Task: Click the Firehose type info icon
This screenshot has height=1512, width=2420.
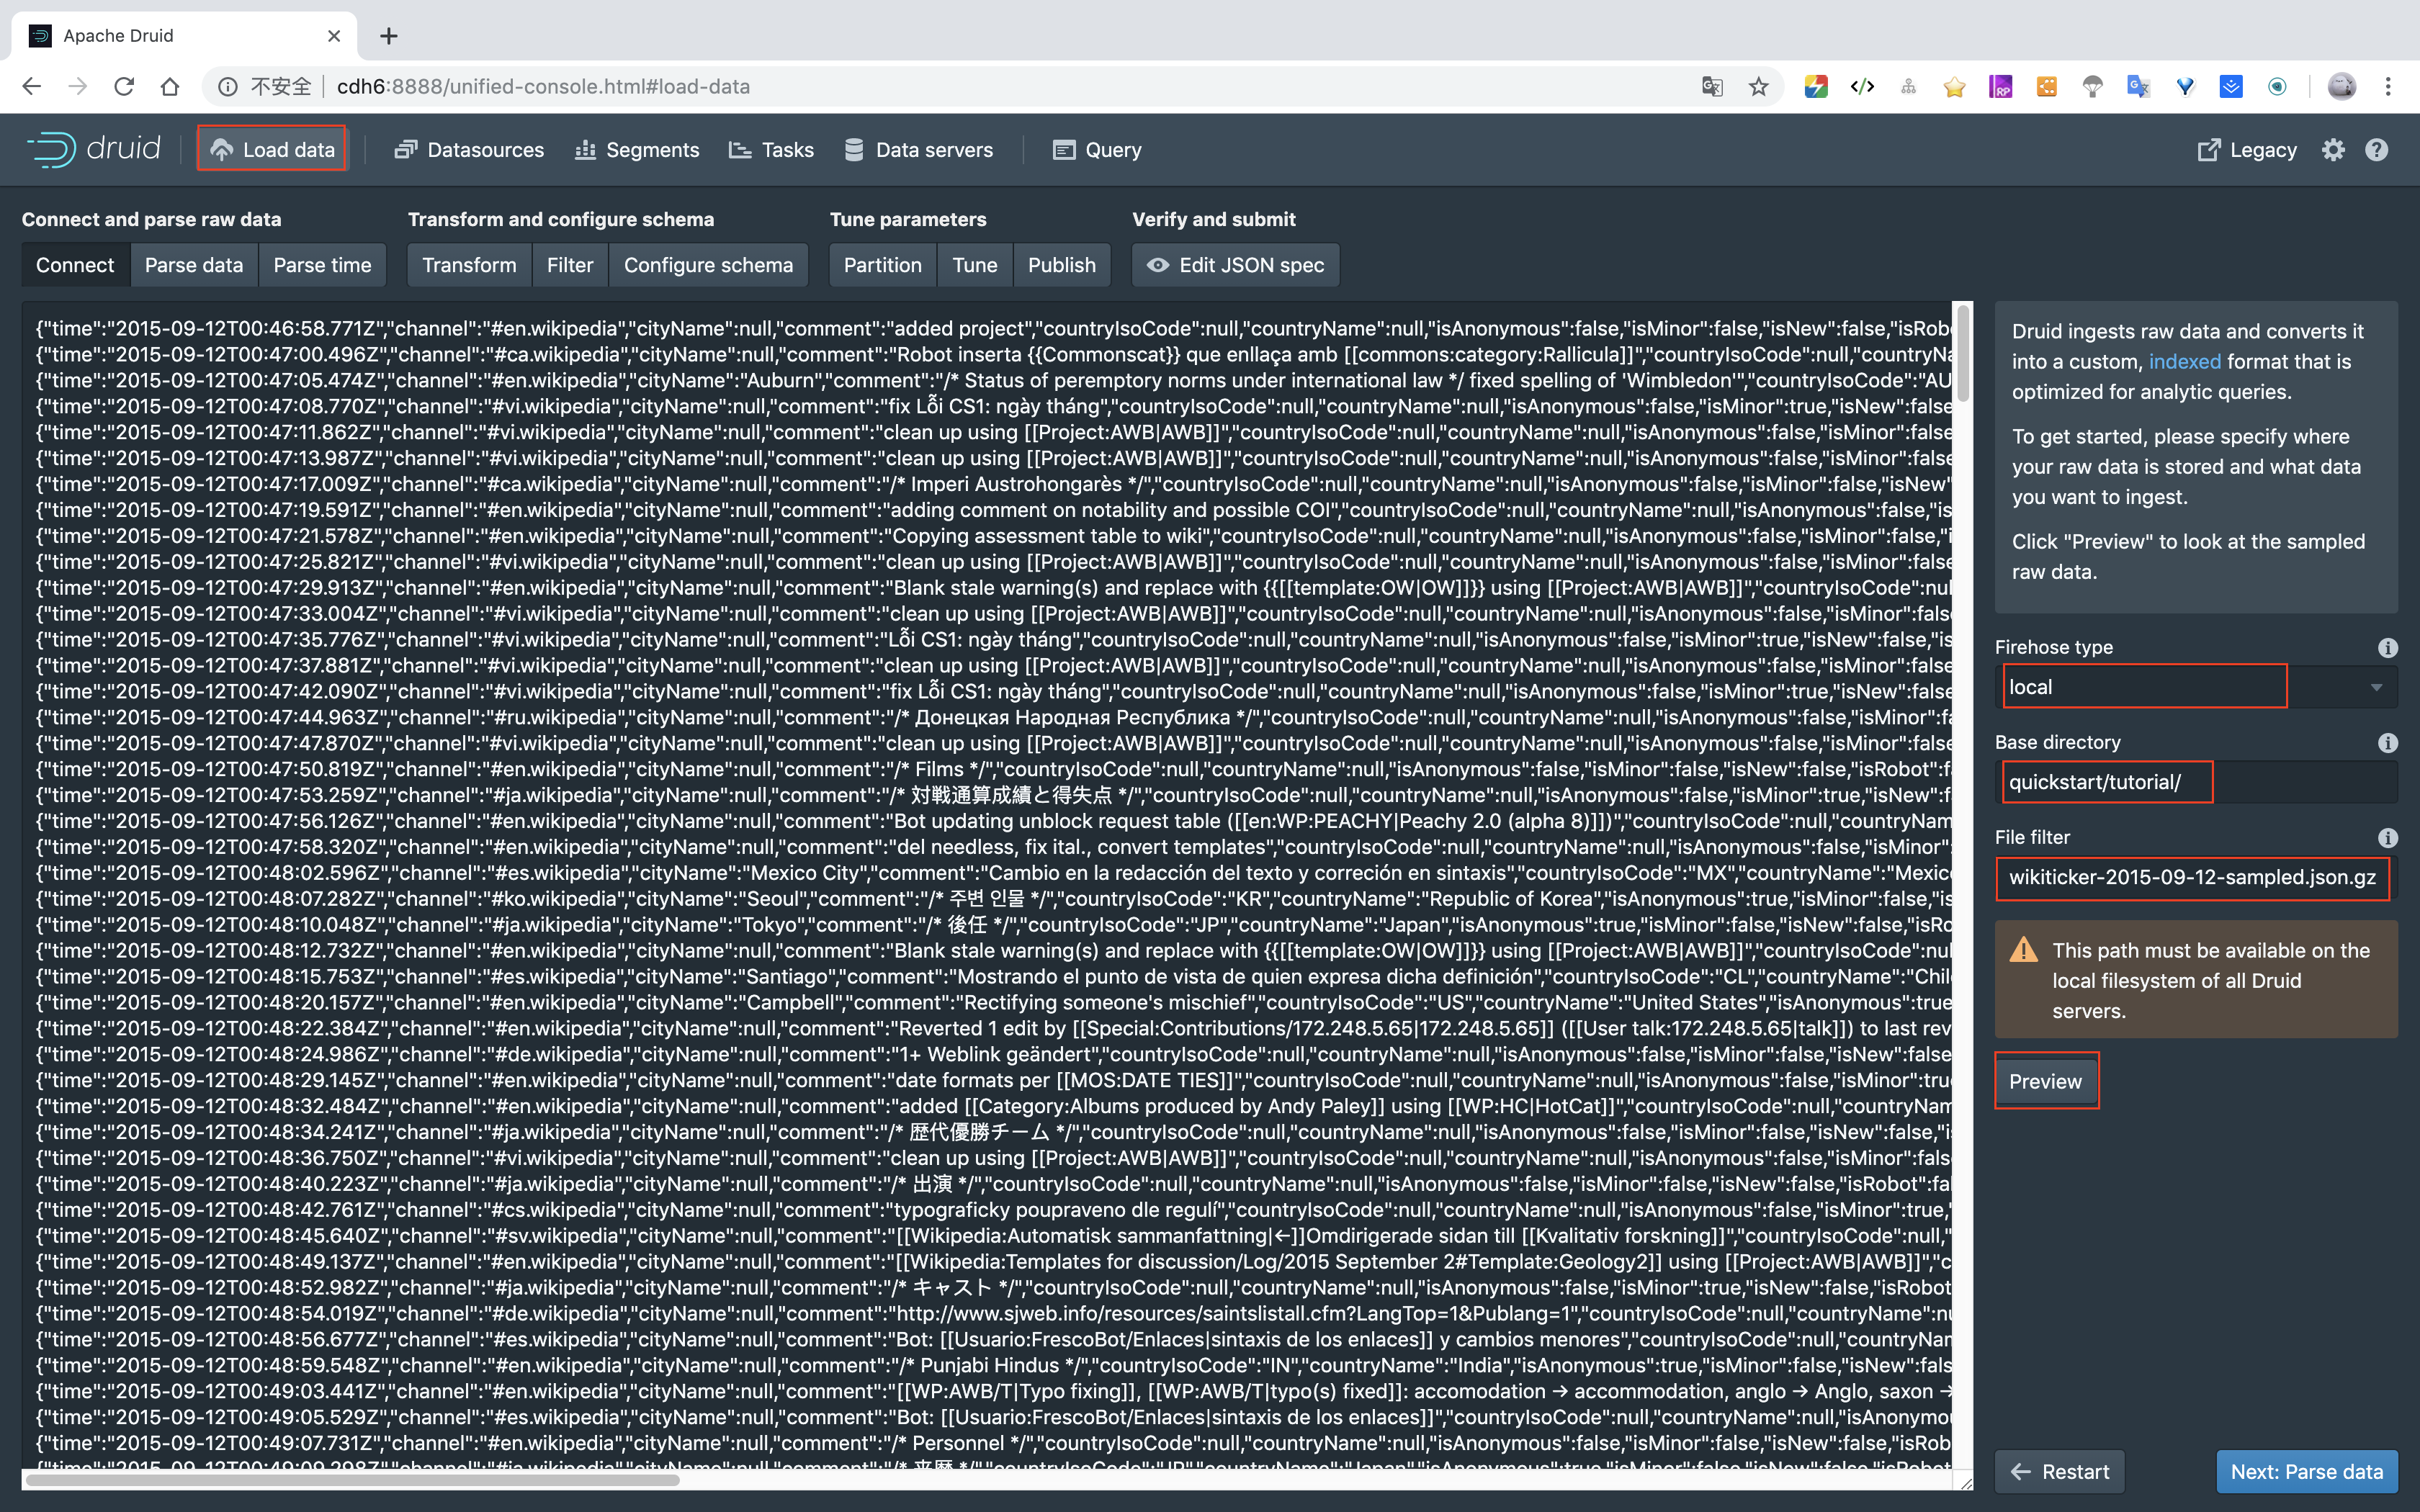Action: pos(2387,648)
